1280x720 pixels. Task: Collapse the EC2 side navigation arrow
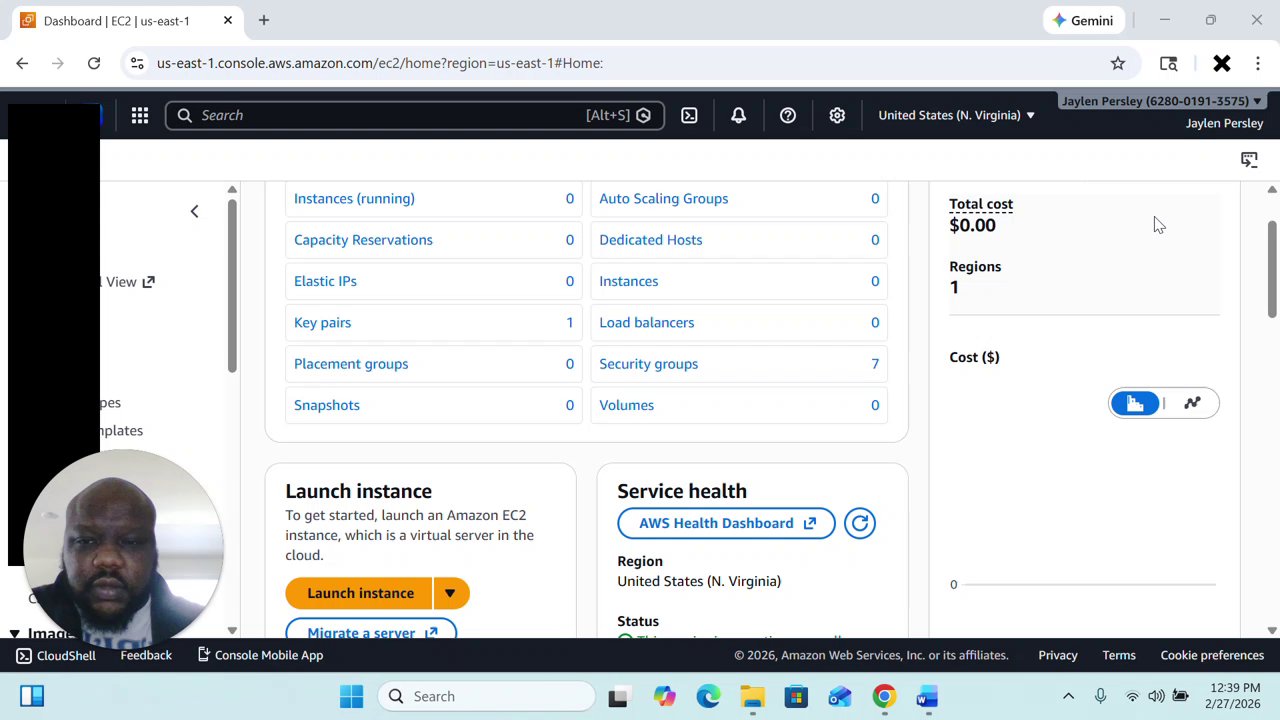pyautogui.click(x=195, y=211)
